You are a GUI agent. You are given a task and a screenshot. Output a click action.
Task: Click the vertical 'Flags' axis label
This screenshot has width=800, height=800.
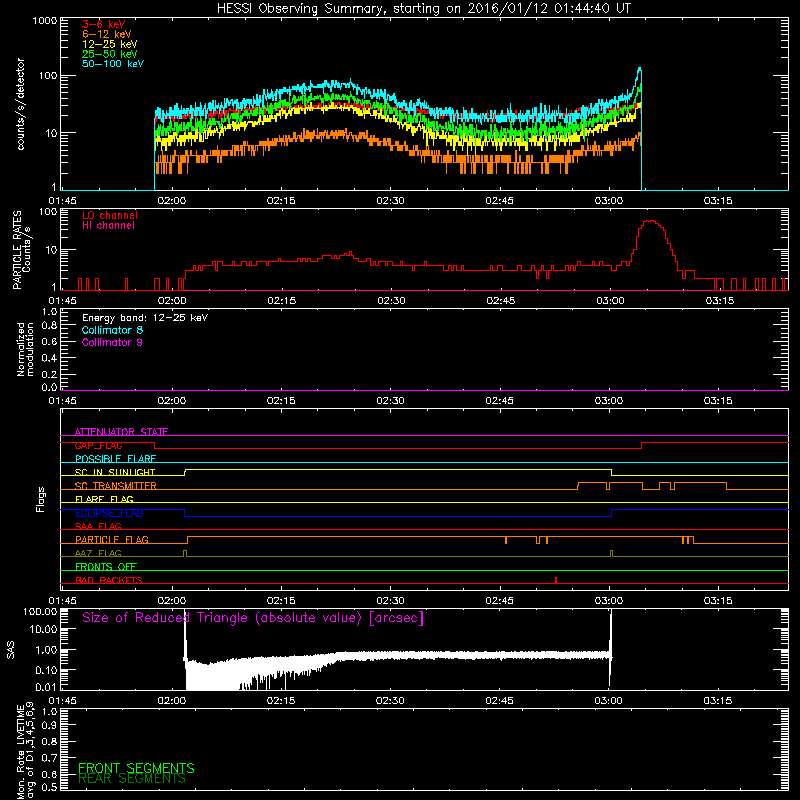(x=41, y=499)
